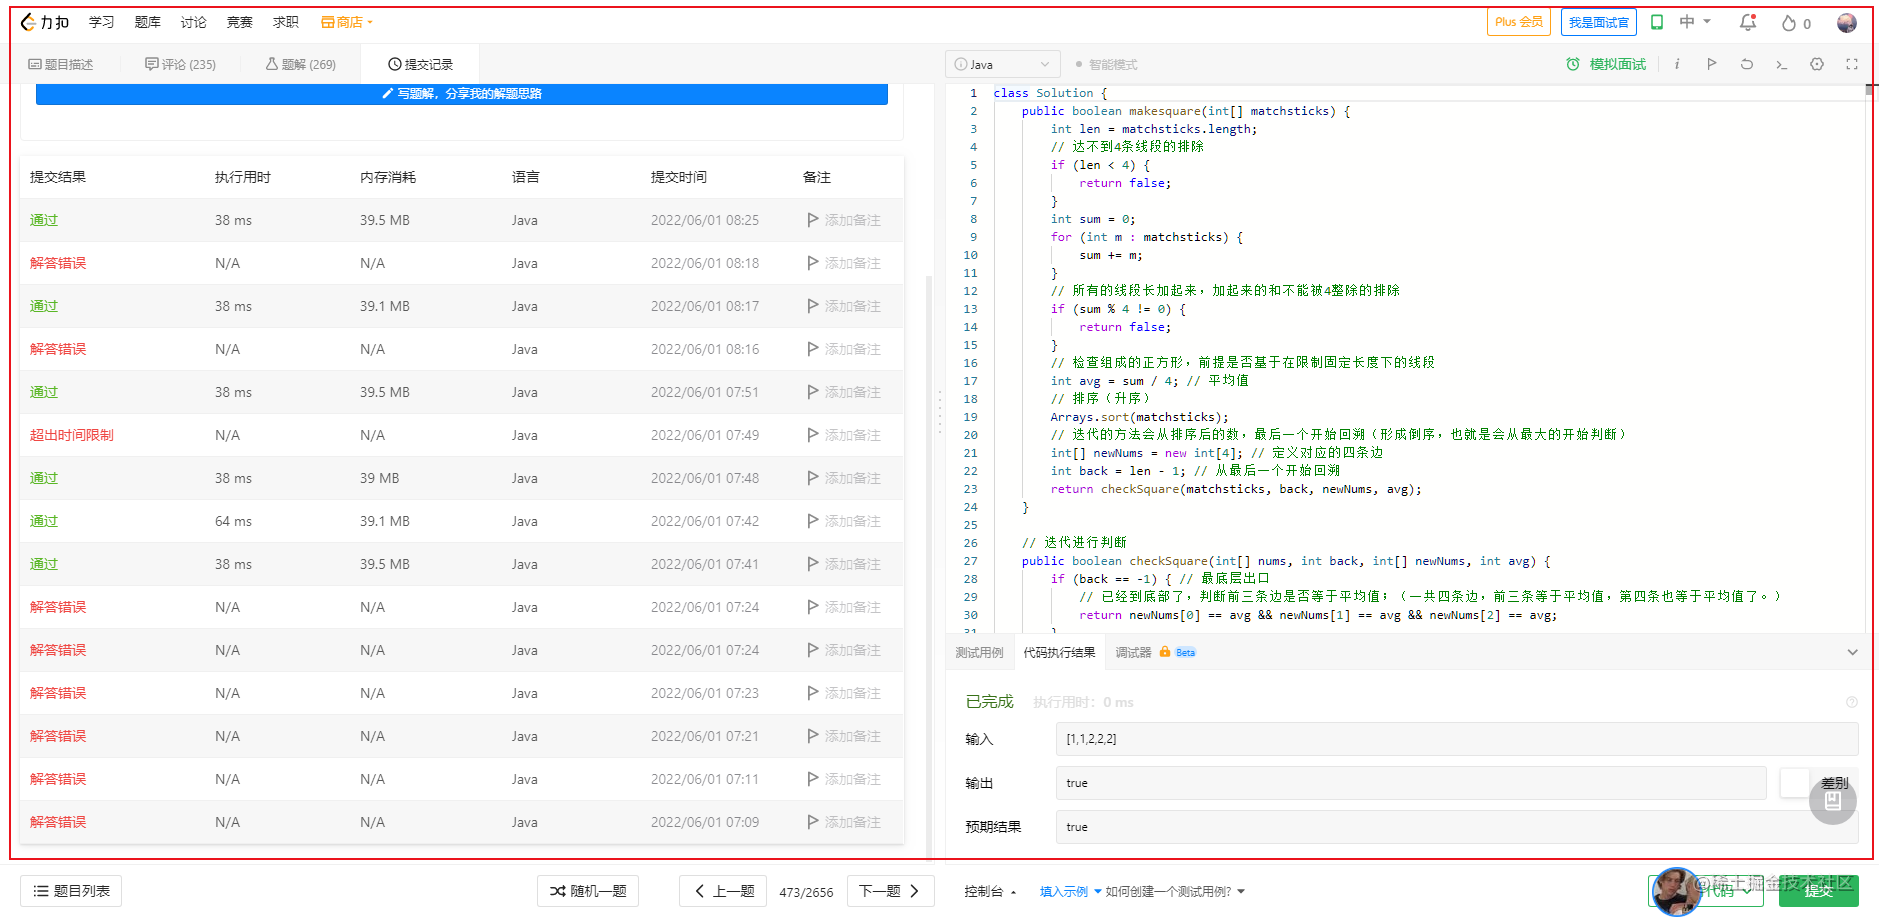Switch to 题目描述 tab

(61, 64)
